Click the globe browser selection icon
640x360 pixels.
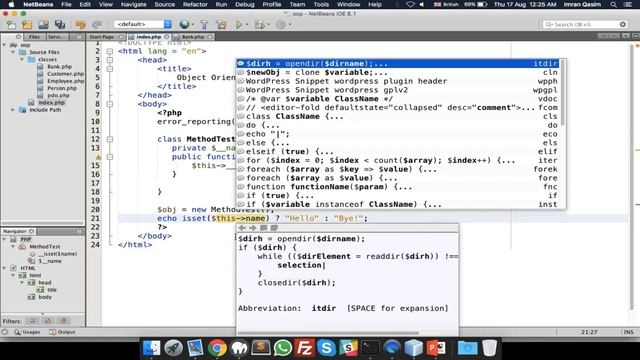(184, 24)
